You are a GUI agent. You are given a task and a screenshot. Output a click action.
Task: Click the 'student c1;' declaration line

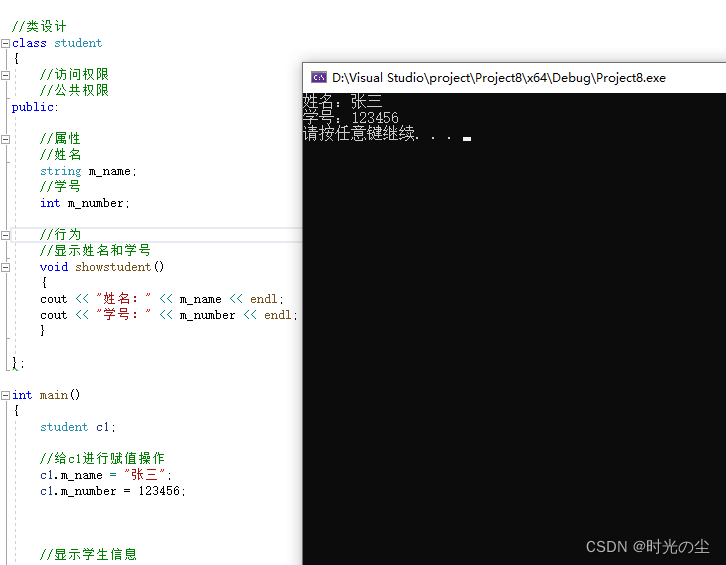[77, 427]
